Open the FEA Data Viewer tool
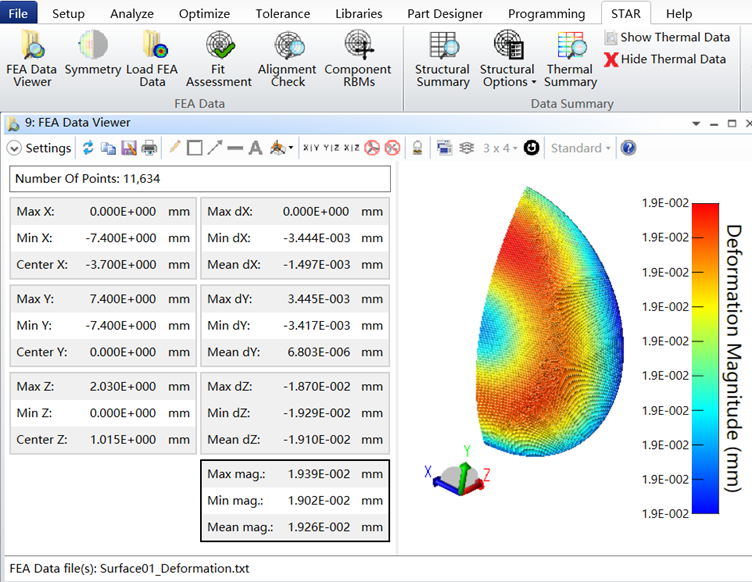This screenshot has width=752, height=582. tap(33, 58)
